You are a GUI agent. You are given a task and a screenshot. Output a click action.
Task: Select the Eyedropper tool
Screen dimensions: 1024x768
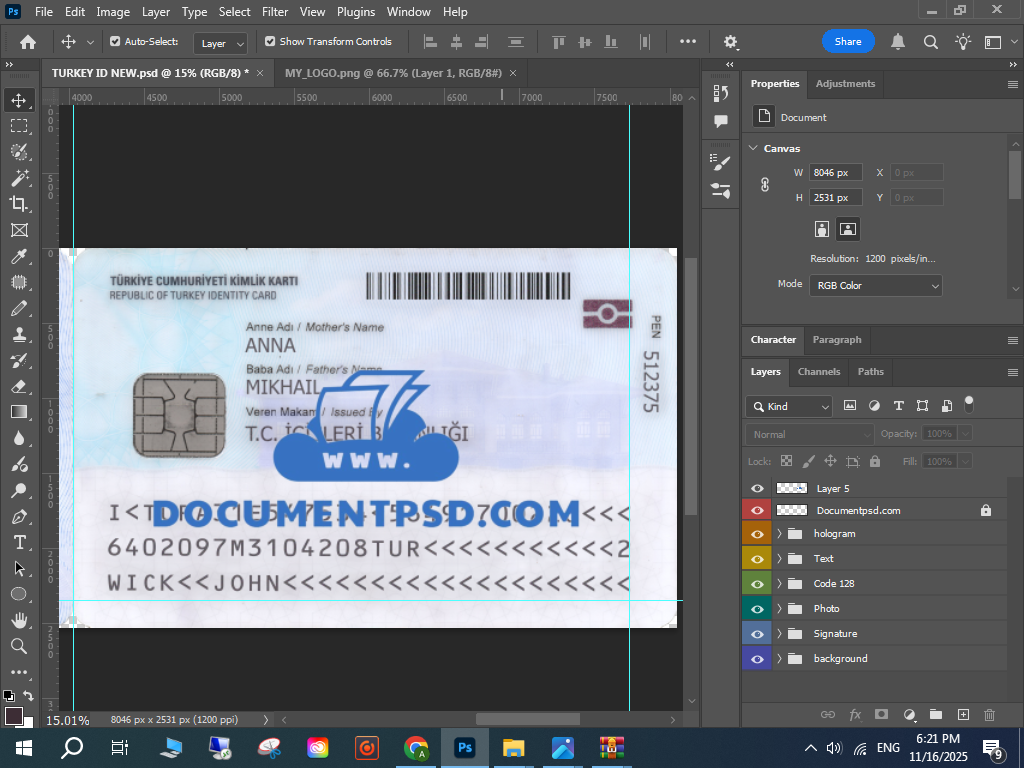19,256
